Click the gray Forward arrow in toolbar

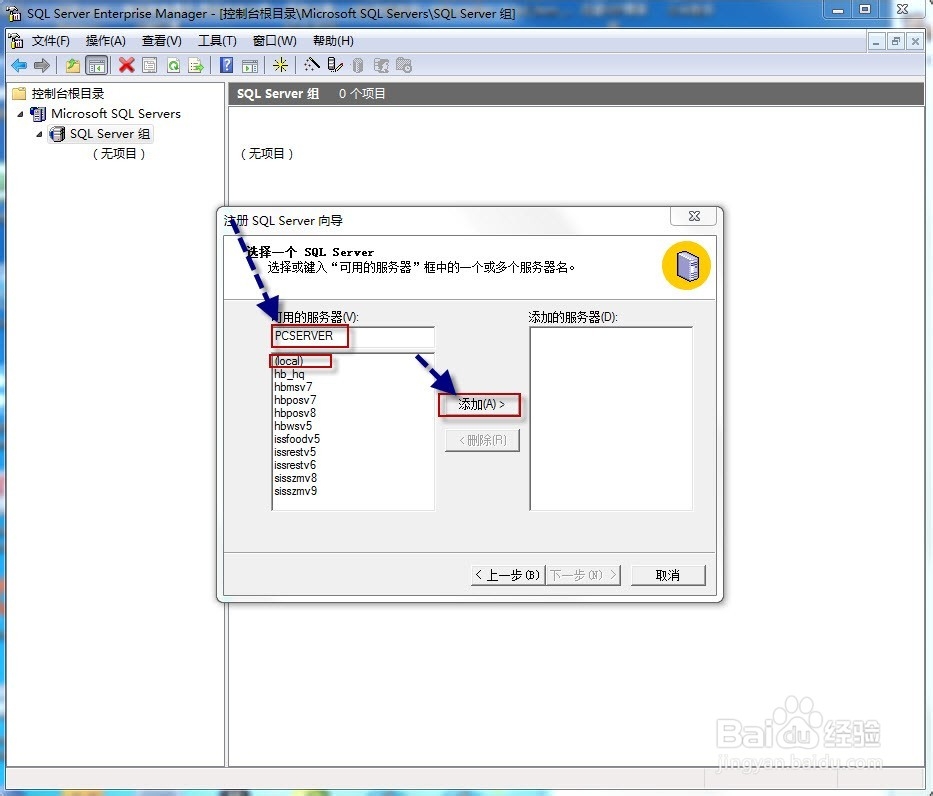coord(42,65)
